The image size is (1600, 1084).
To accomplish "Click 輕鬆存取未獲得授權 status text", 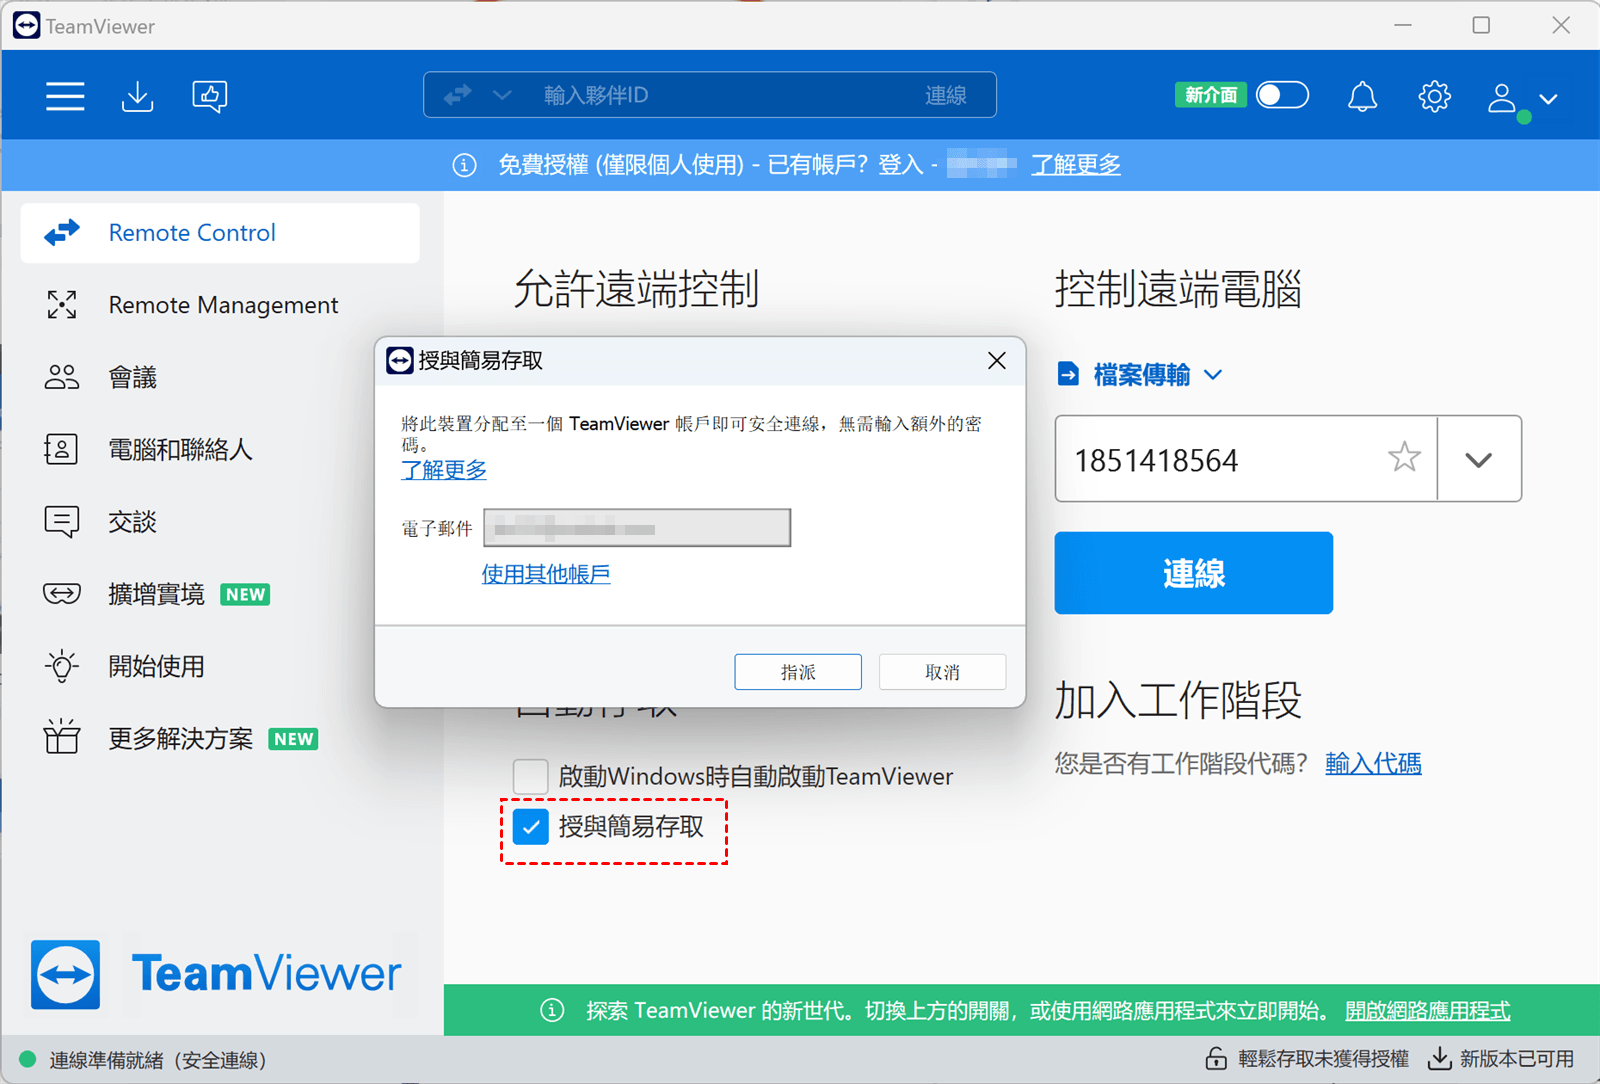I will [x=1323, y=1059].
